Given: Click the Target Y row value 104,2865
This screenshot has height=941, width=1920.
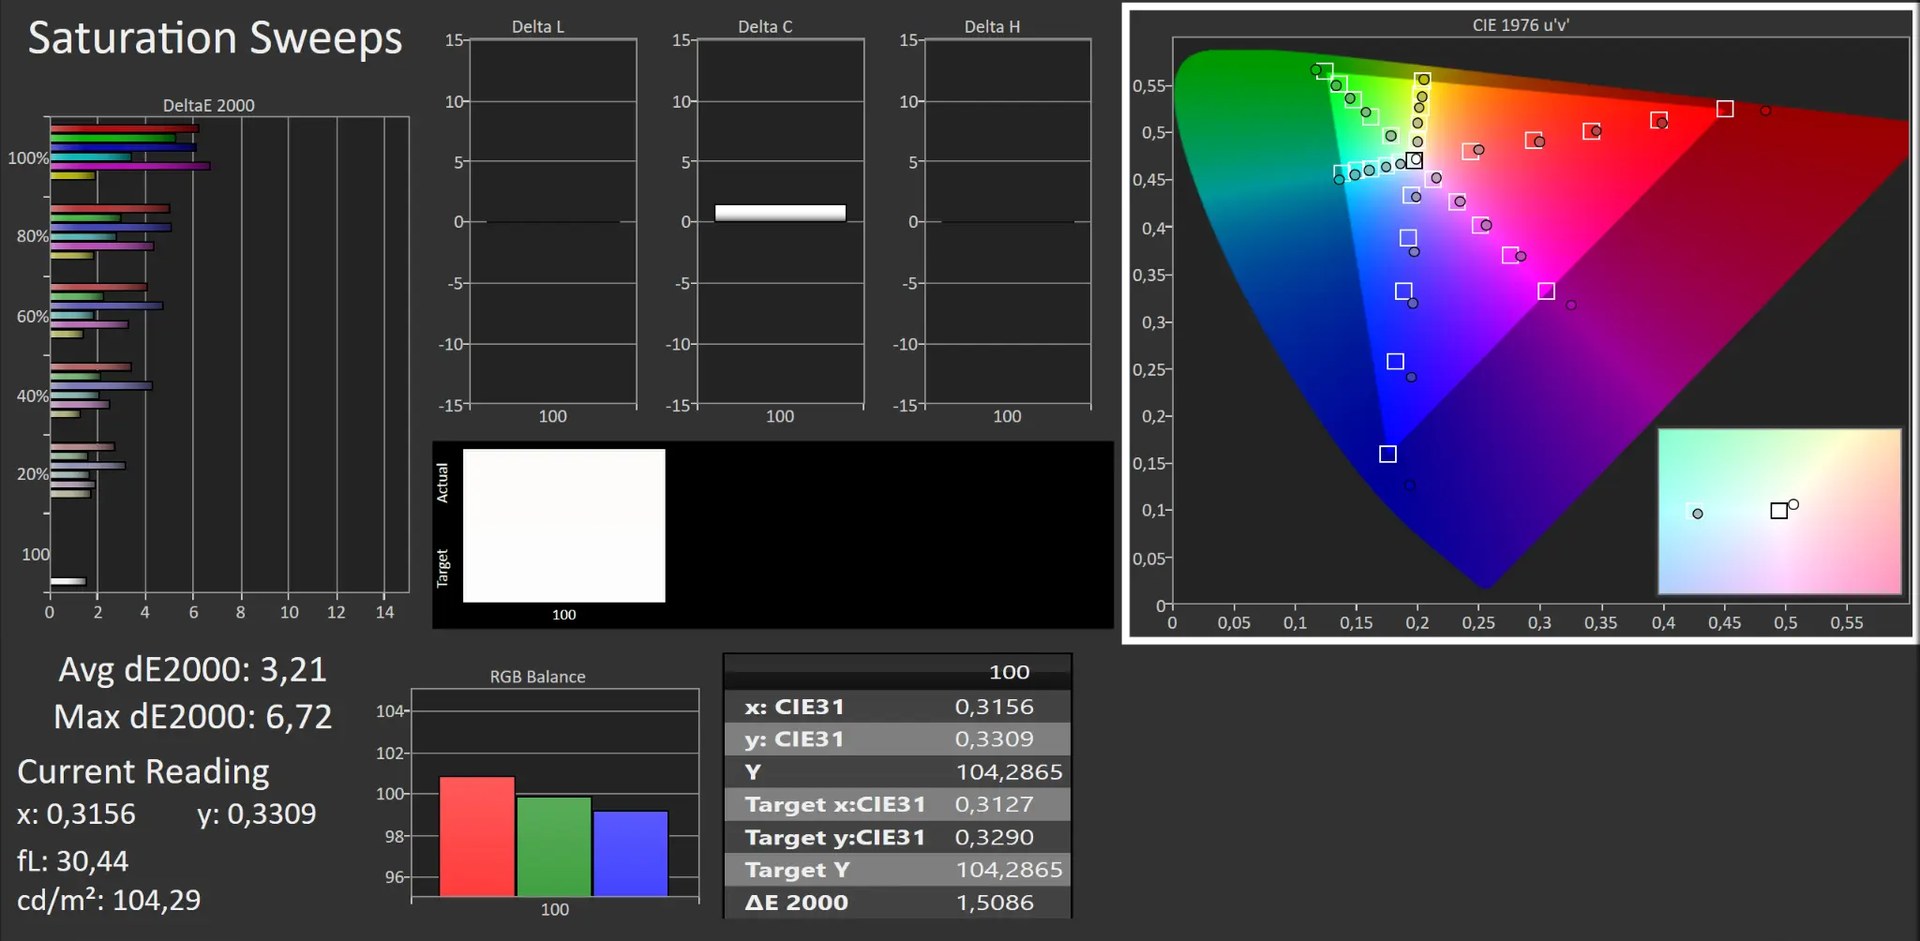Looking at the screenshot, I should click(1009, 870).
